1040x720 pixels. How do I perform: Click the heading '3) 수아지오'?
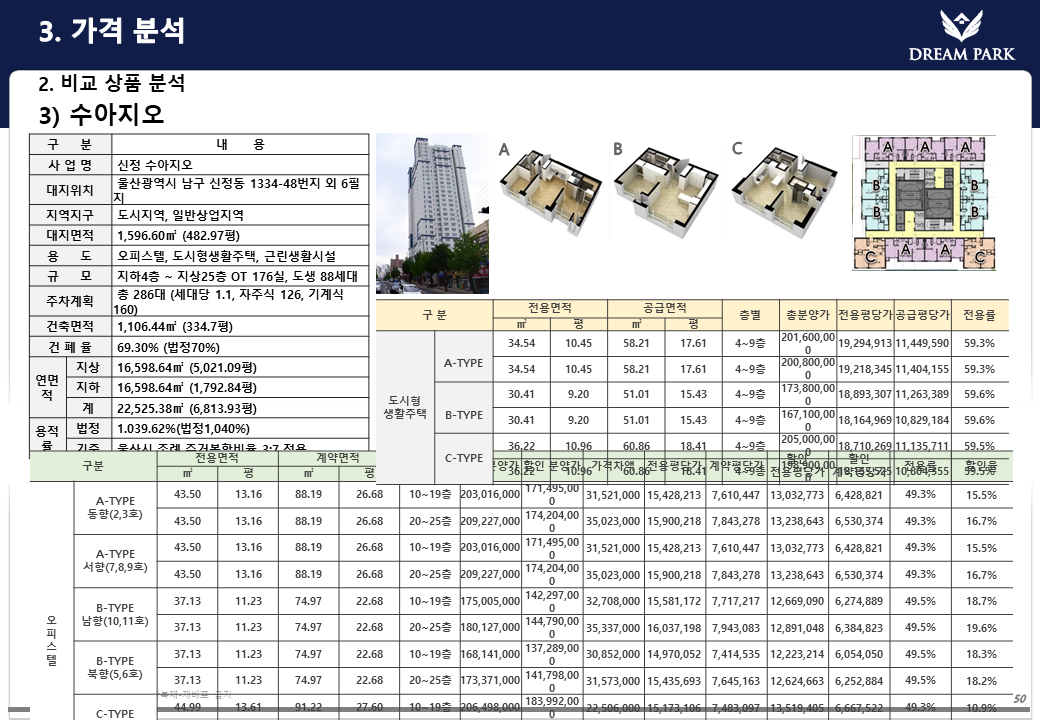coord(101,114)
